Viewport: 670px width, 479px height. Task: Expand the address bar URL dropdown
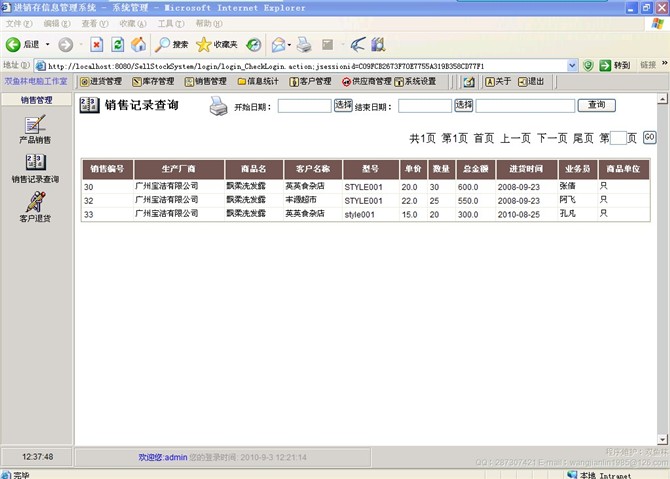click(x=573, y=65)
